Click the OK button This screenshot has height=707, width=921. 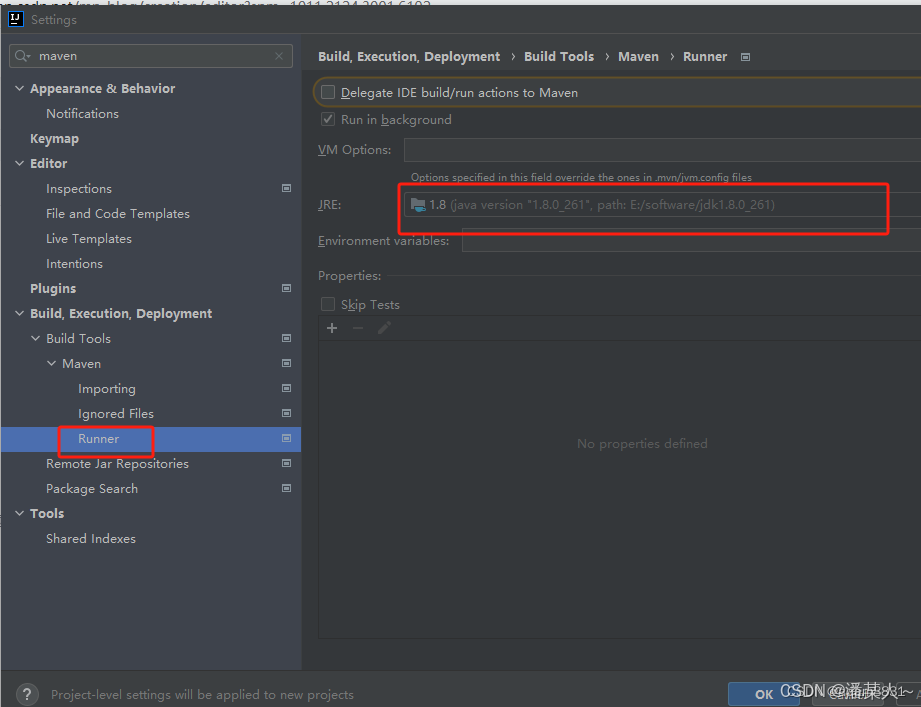(x=764, y=694)
